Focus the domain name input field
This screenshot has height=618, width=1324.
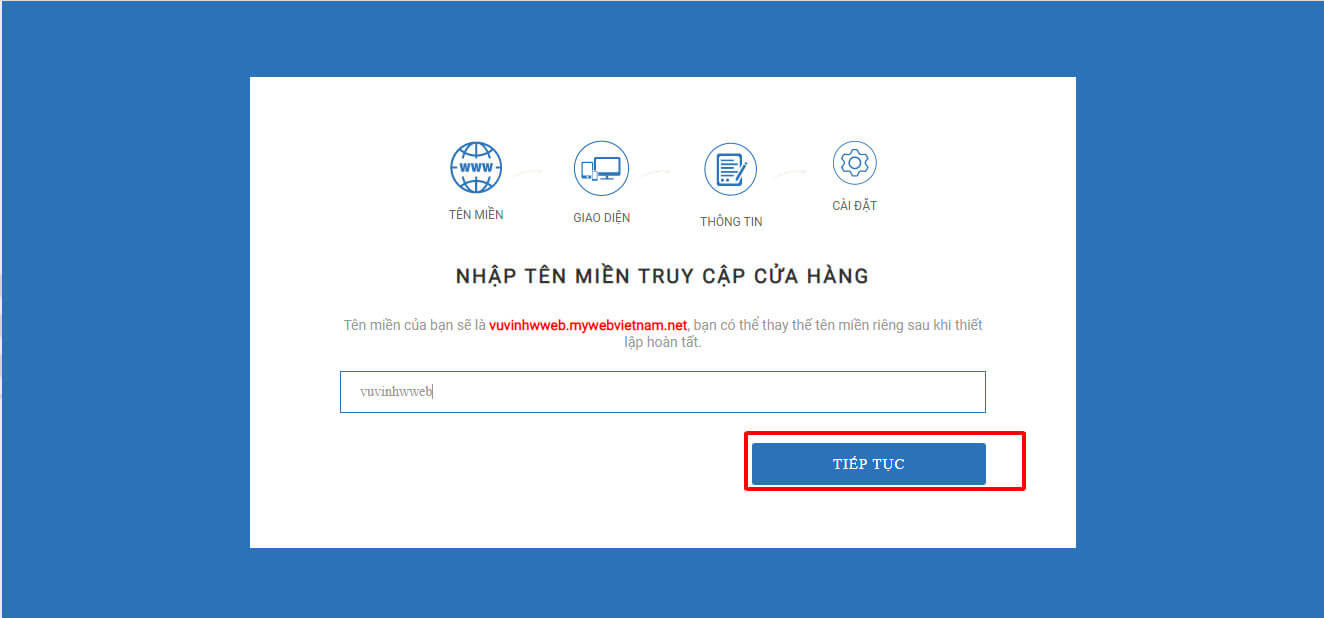click(663, 392)
